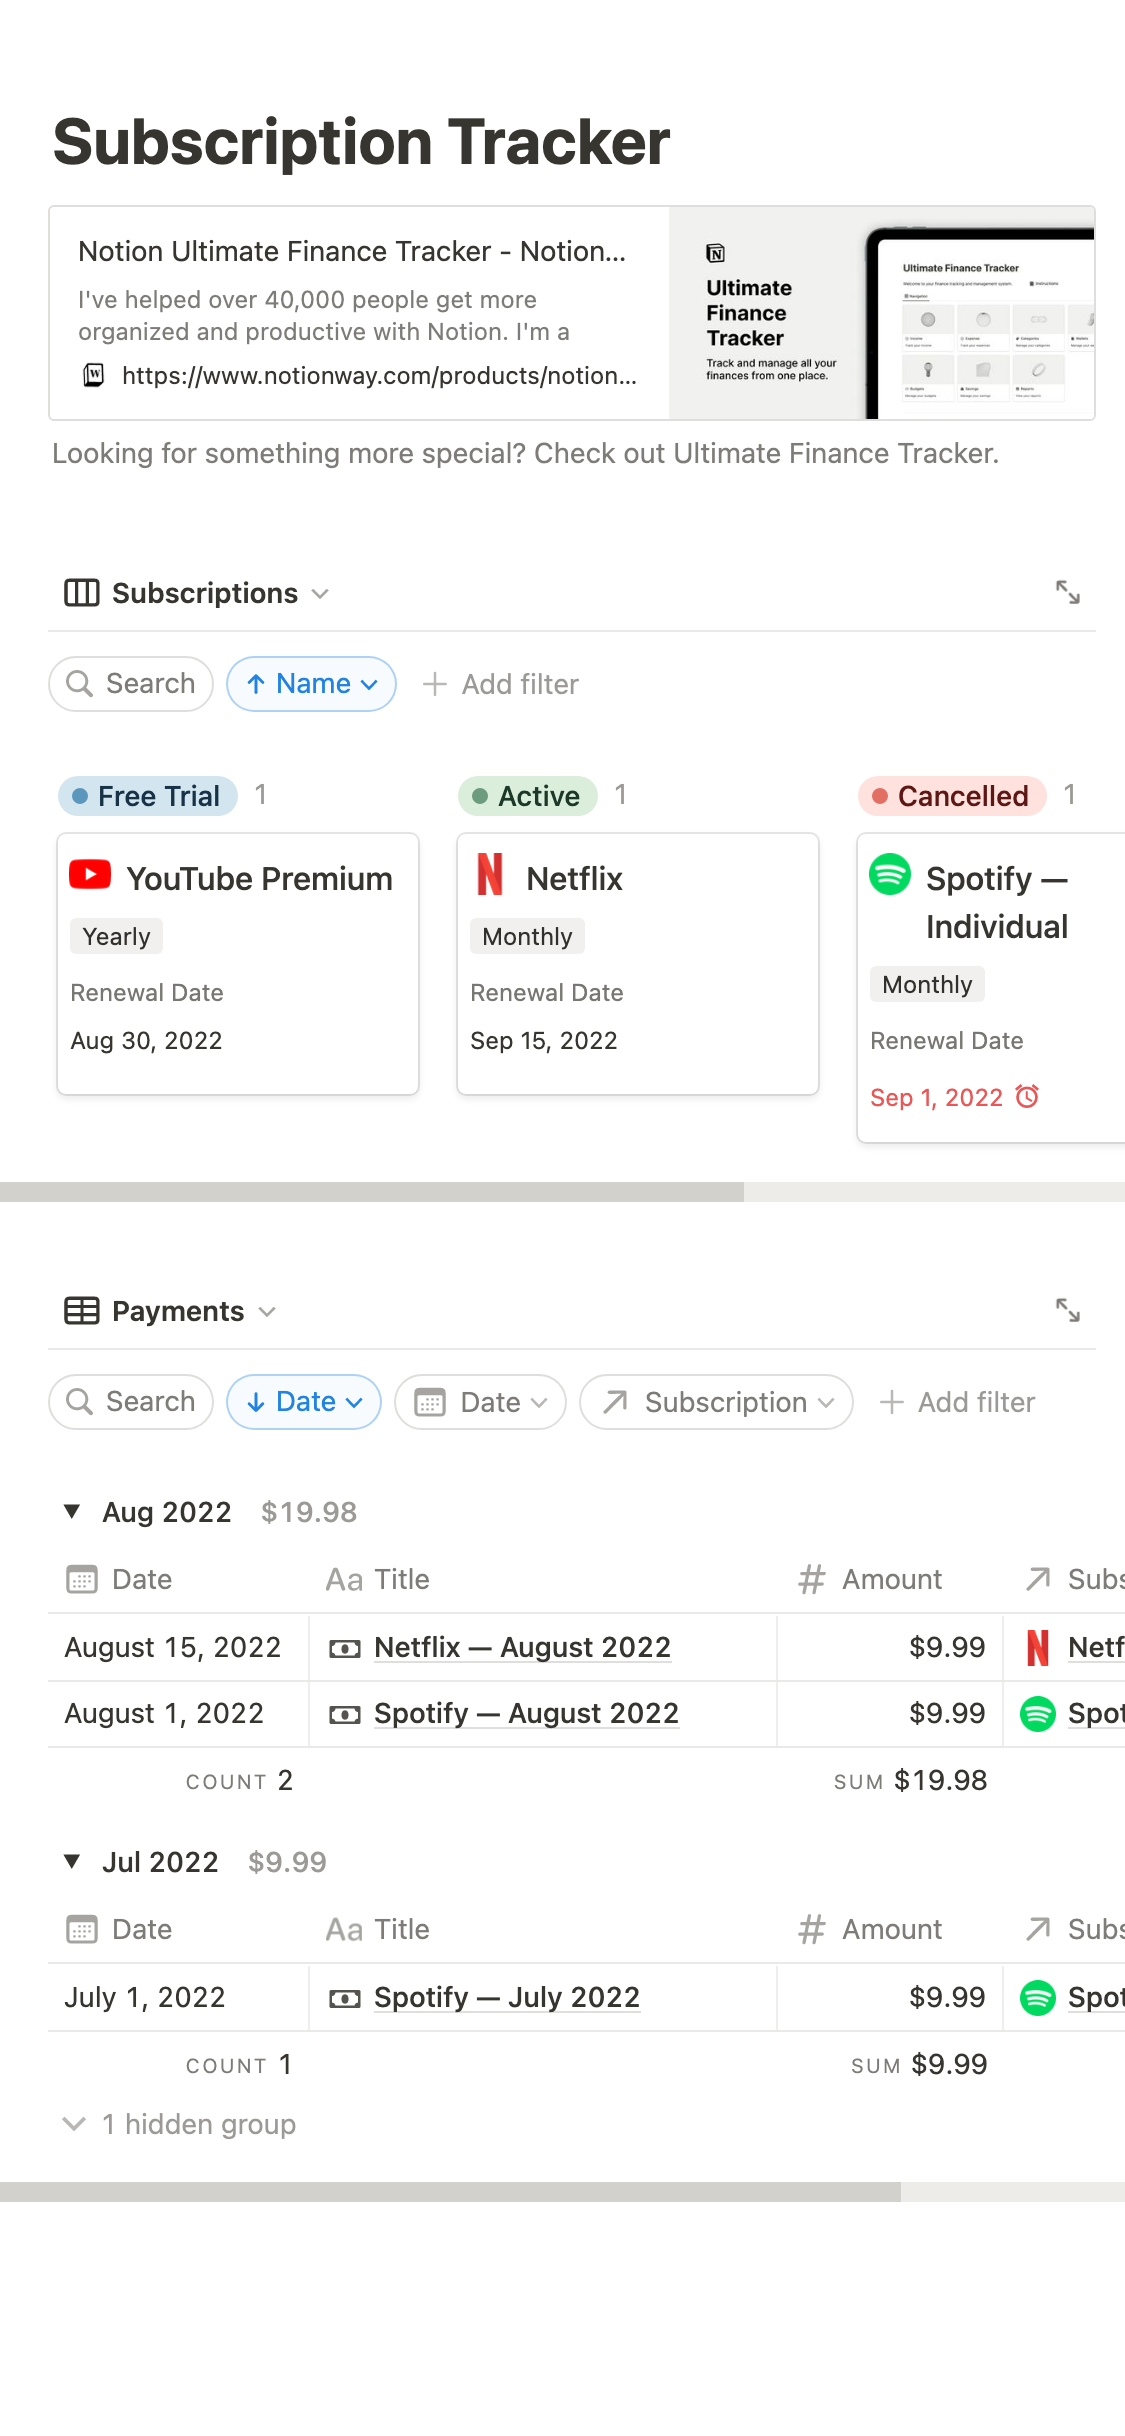This screenshot has width=1125, height=2436.
Task: Click Search in the Payments toolbar
Action: tap(131, 1402)
